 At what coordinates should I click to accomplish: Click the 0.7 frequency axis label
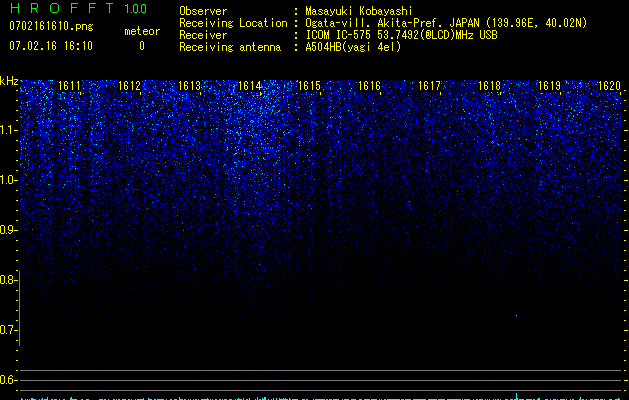tap(8, 330)
